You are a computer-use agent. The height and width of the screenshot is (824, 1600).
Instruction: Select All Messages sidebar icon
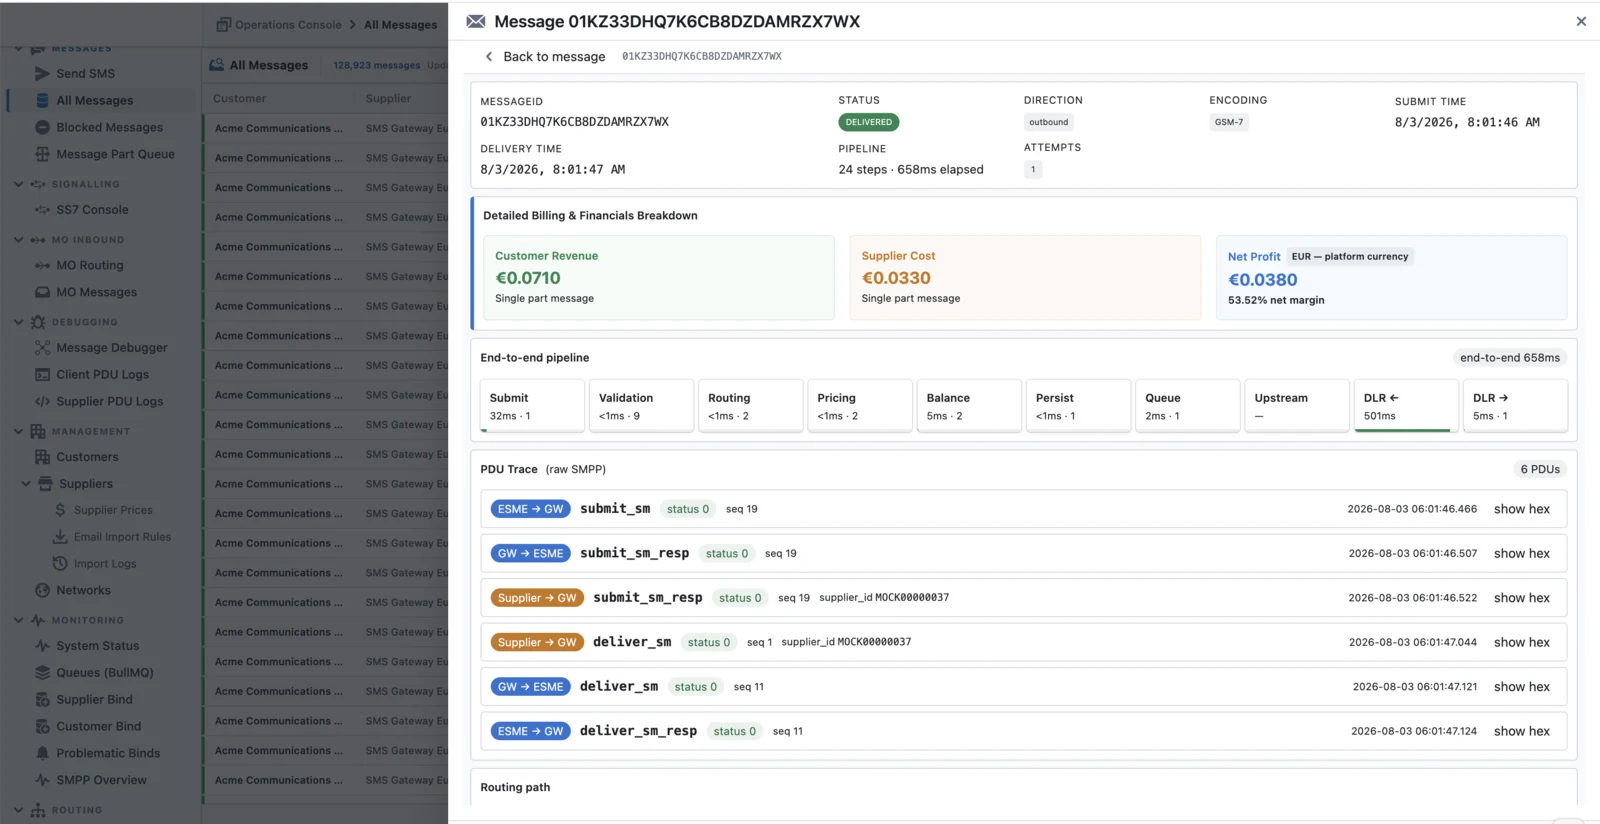42,100
